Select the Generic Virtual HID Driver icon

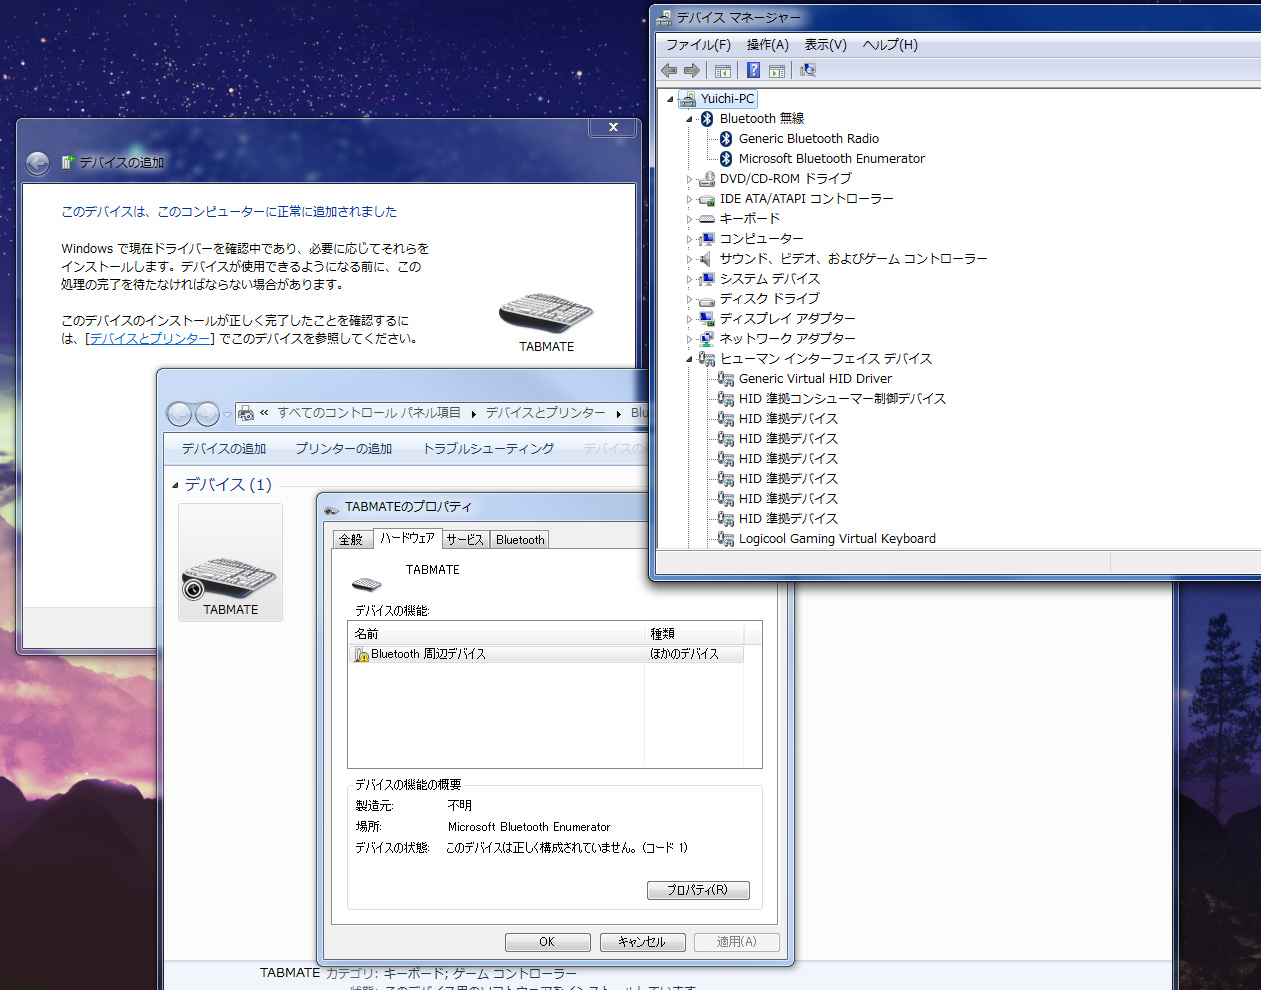(726, 378)
